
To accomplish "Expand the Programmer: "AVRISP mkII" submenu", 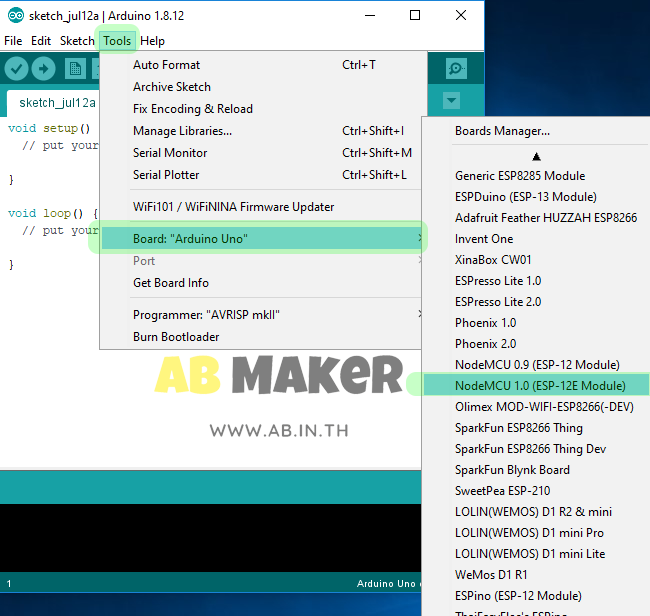I will click(262, 315).
